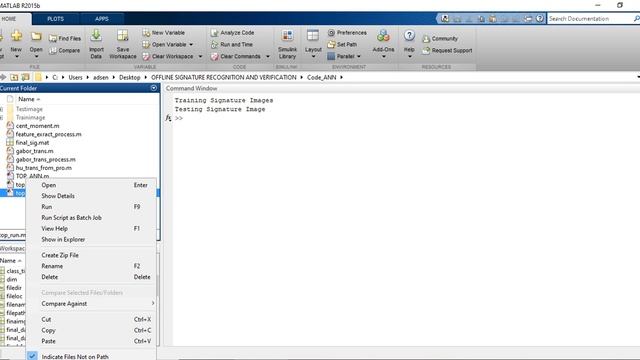This screenshot has height=360, width=640.
Task: Click the Save Workspace icon
Action: click(122, 36)
